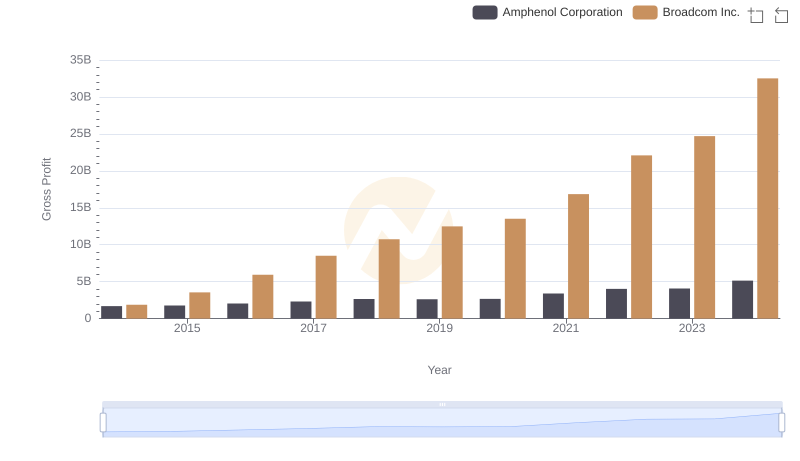
Task: Click the Gross Profit axis title
Action: point(46,189)
